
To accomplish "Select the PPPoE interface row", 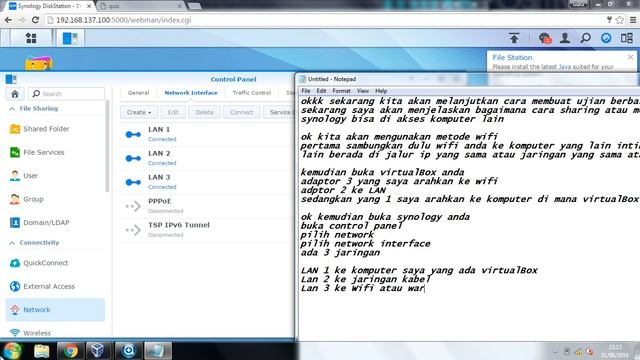I will coord(207,206).
